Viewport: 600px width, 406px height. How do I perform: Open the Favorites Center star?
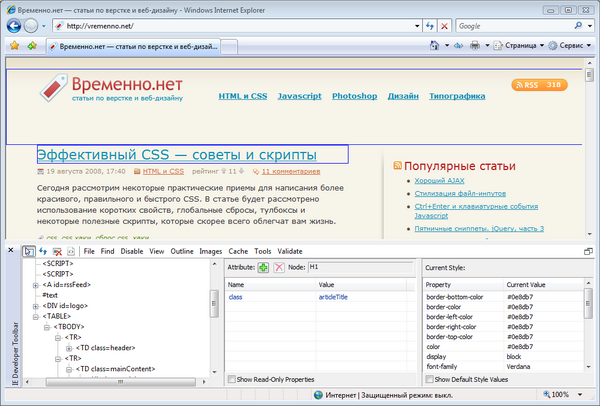[15, 46]
